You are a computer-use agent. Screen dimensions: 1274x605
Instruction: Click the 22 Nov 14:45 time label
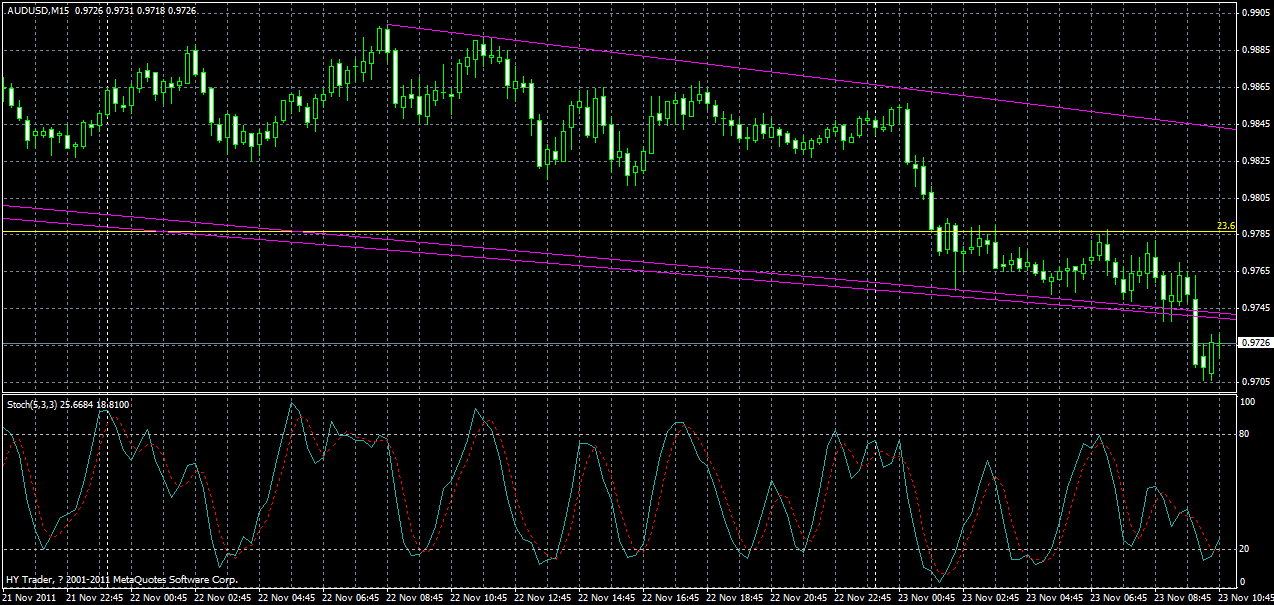[607, 597]
